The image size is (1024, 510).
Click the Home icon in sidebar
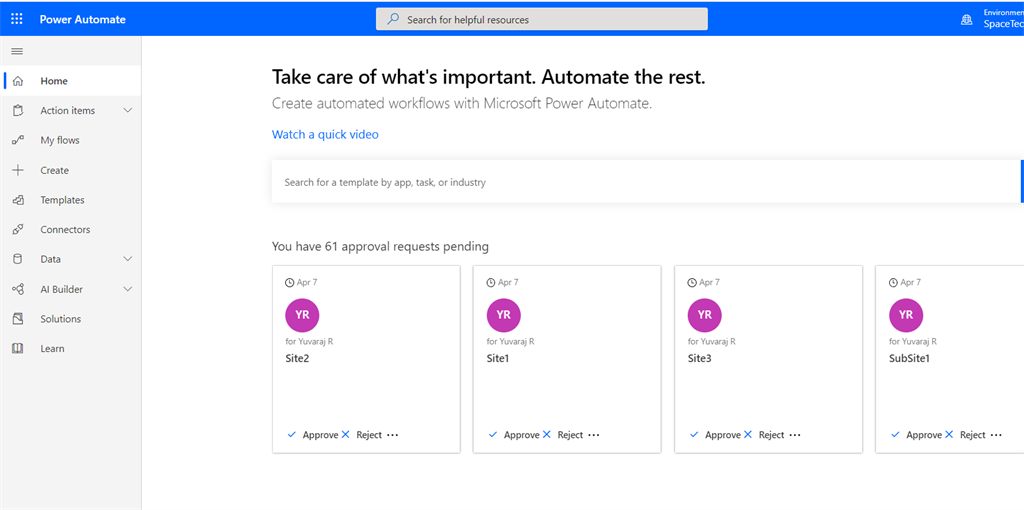pyautogui.click(x=18, y=81)
